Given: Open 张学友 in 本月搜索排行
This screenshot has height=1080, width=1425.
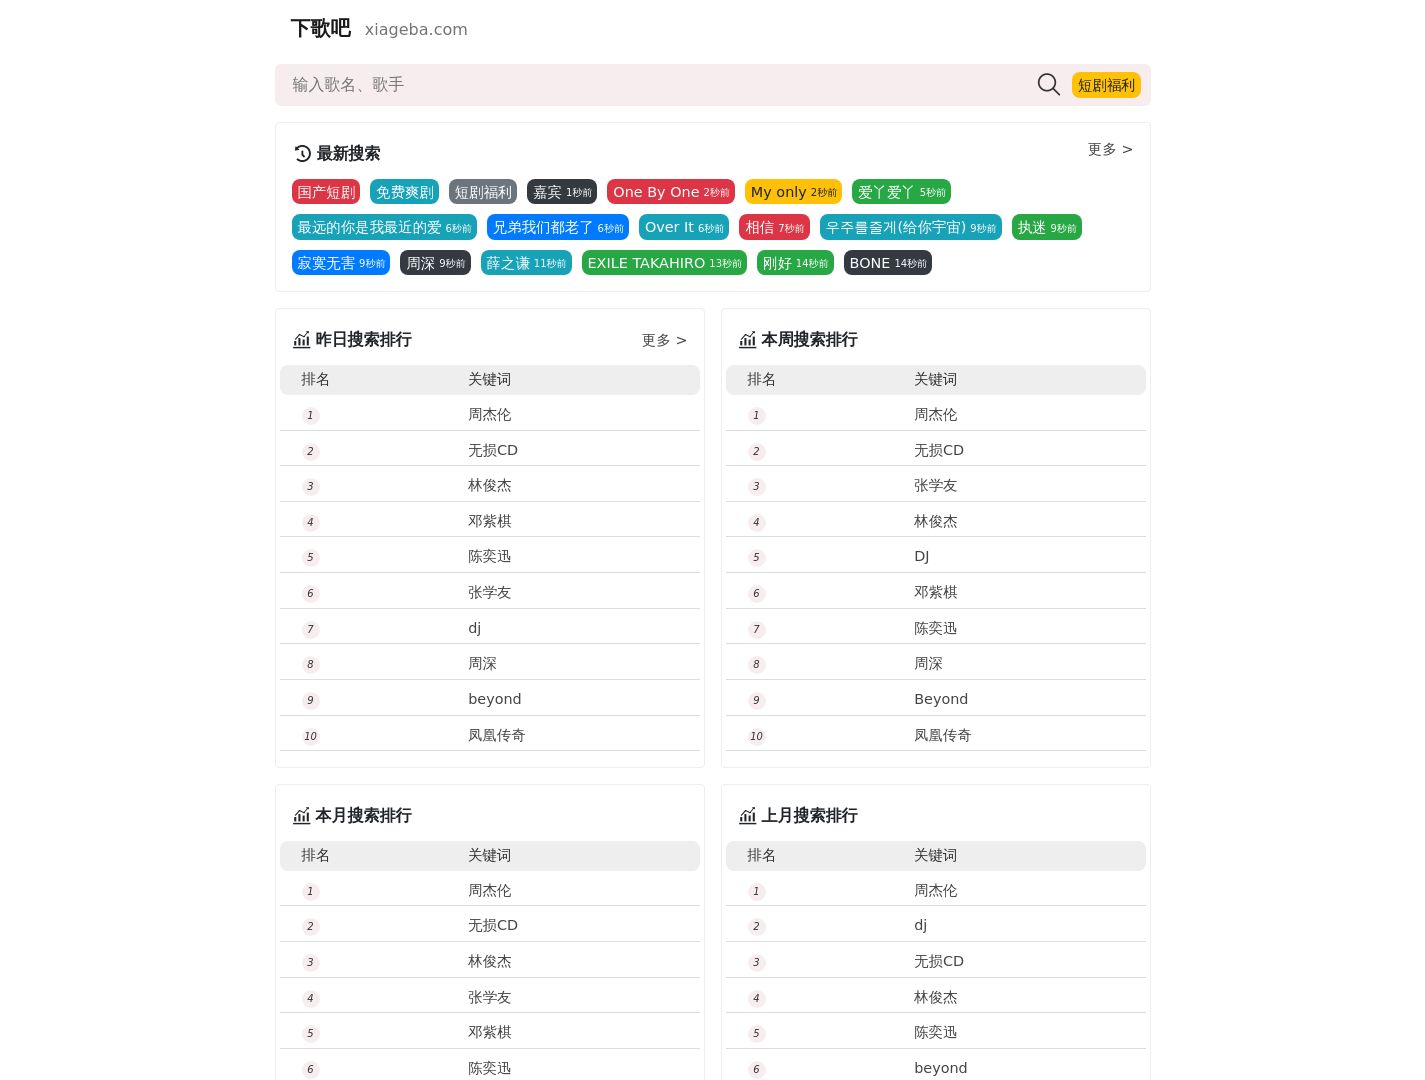Looking at the screenshot, I should coord(489,997).
